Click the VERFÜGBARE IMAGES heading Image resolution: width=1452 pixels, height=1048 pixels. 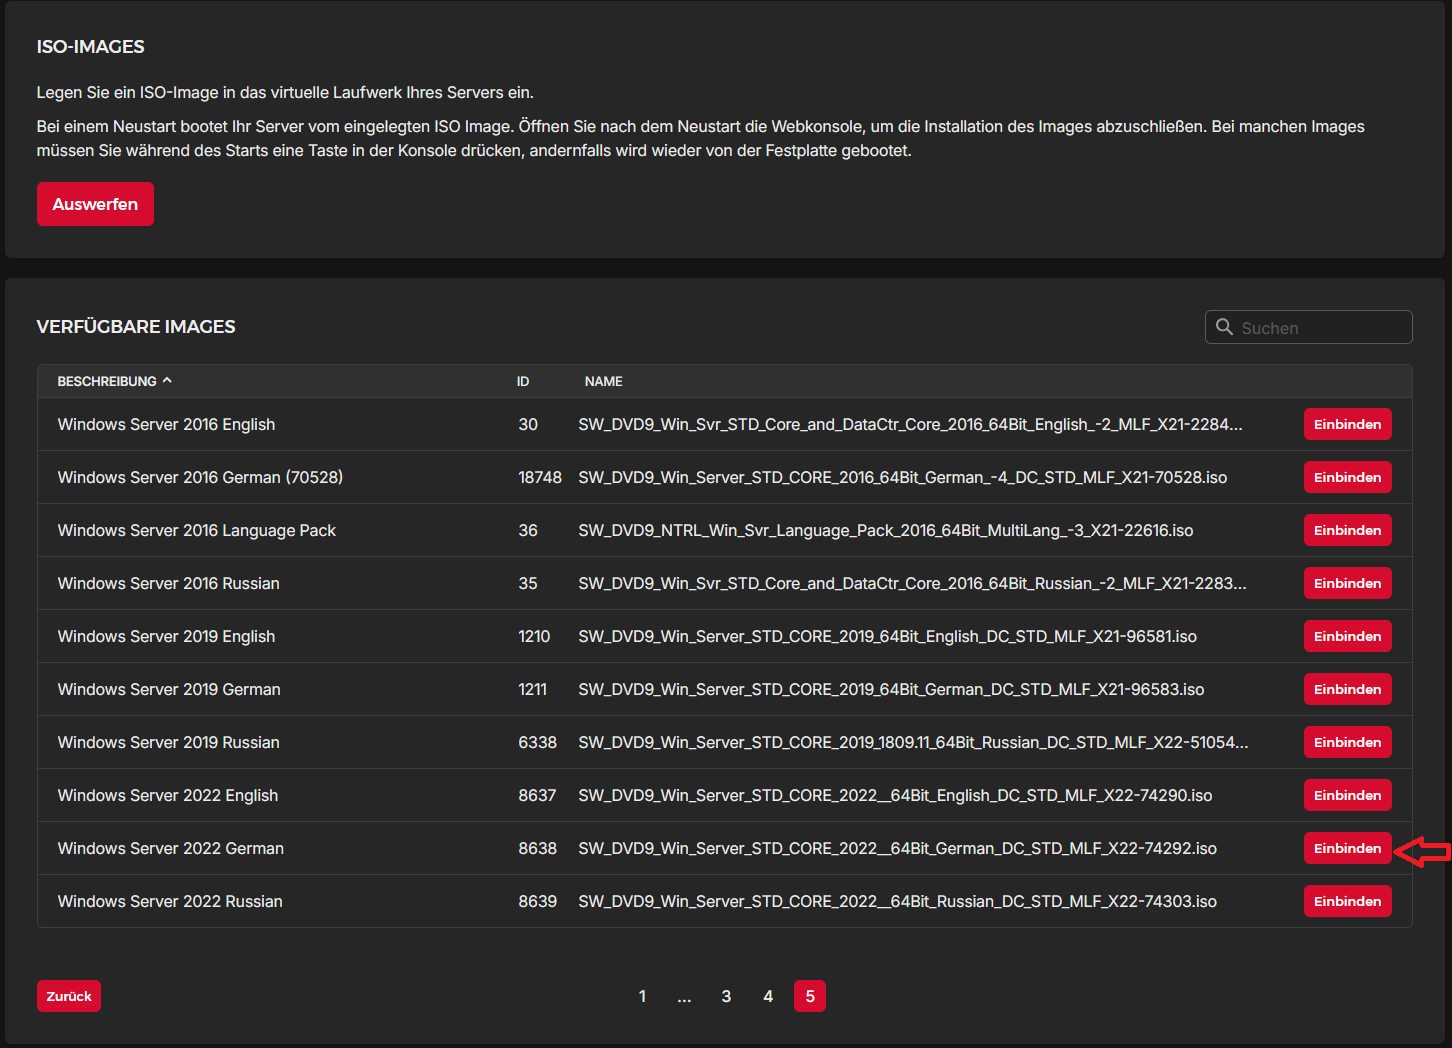click(136, 326)
